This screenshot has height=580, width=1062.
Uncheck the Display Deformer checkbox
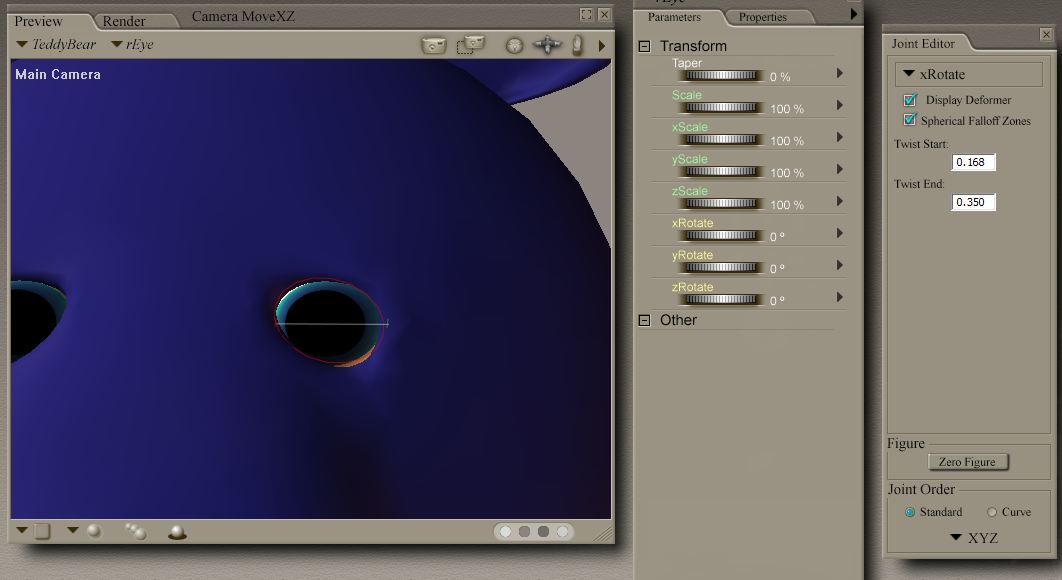(910, 100)
